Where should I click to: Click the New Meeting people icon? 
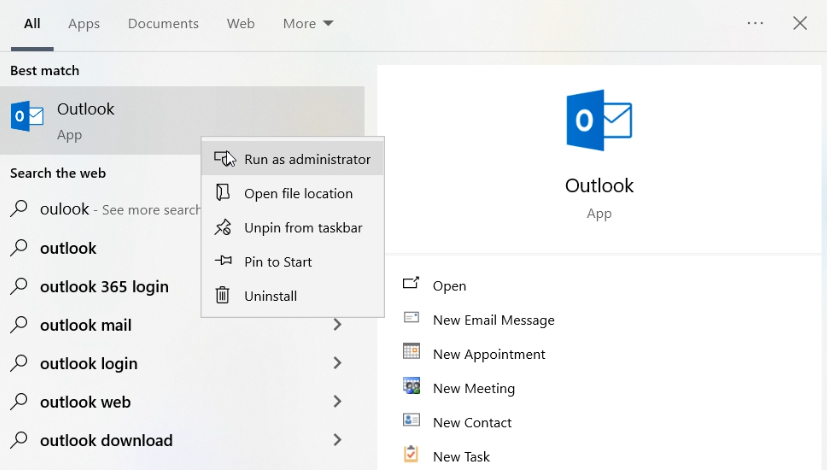[x=411, y=386]
